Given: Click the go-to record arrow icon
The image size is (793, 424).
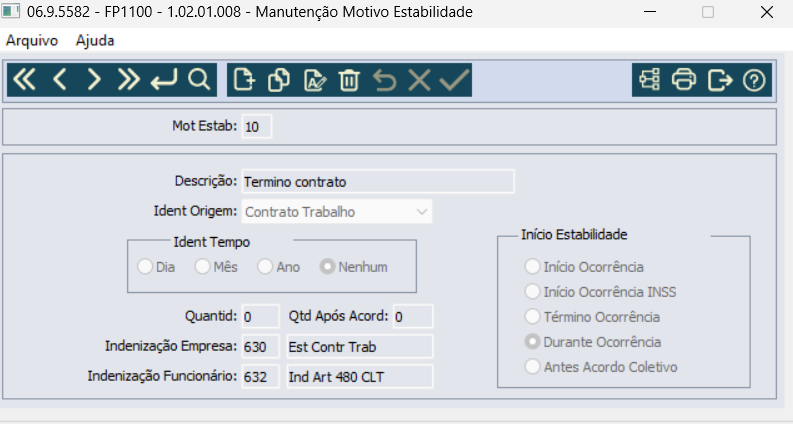Looking at the screenshot, I should 164,80.
